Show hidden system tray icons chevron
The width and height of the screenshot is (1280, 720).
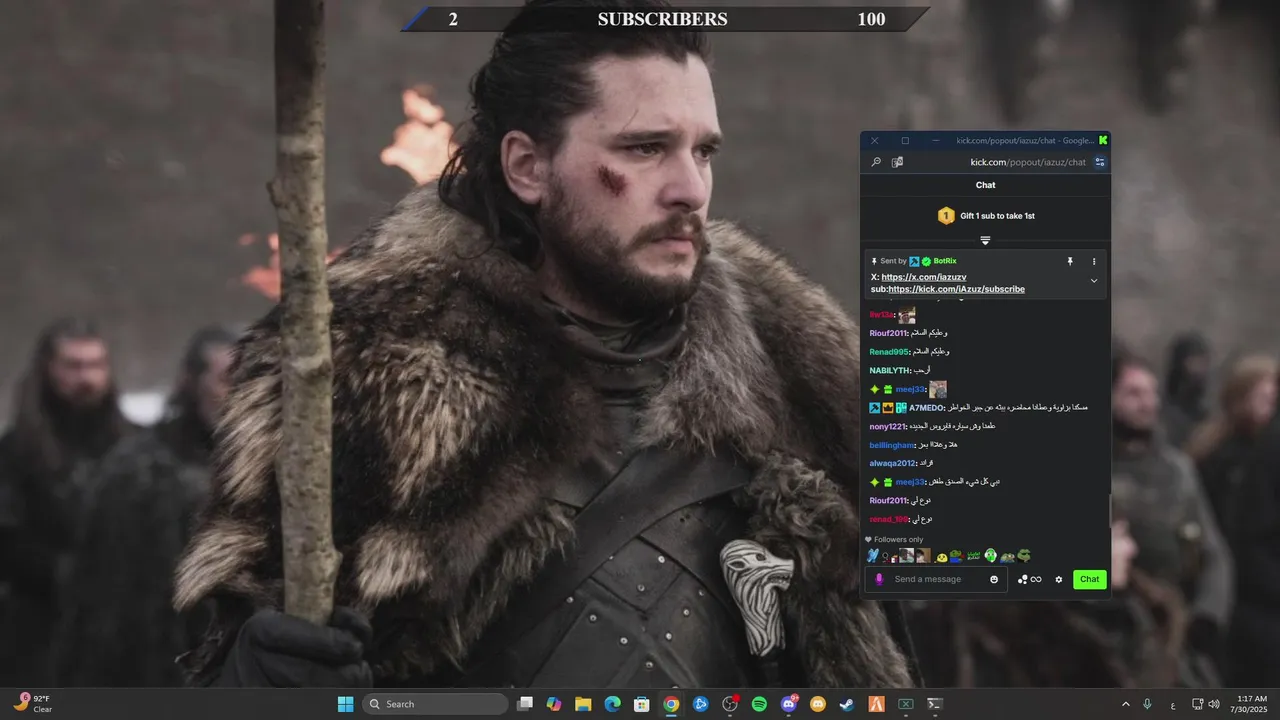1126,704
